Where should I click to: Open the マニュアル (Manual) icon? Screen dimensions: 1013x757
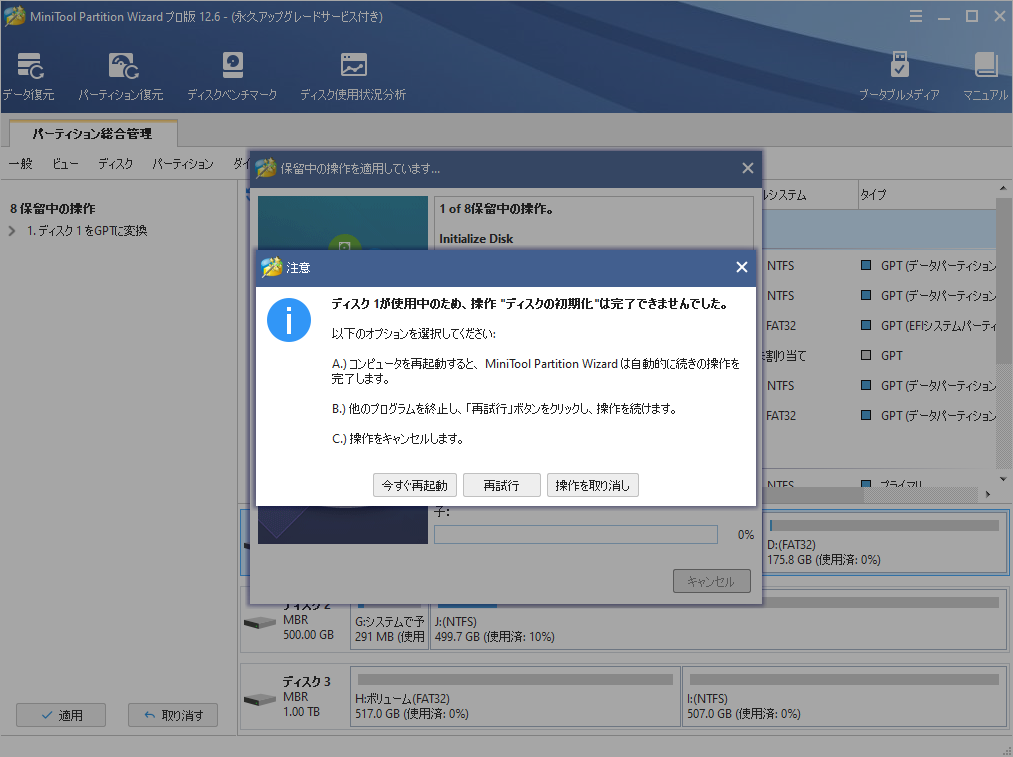985,76
